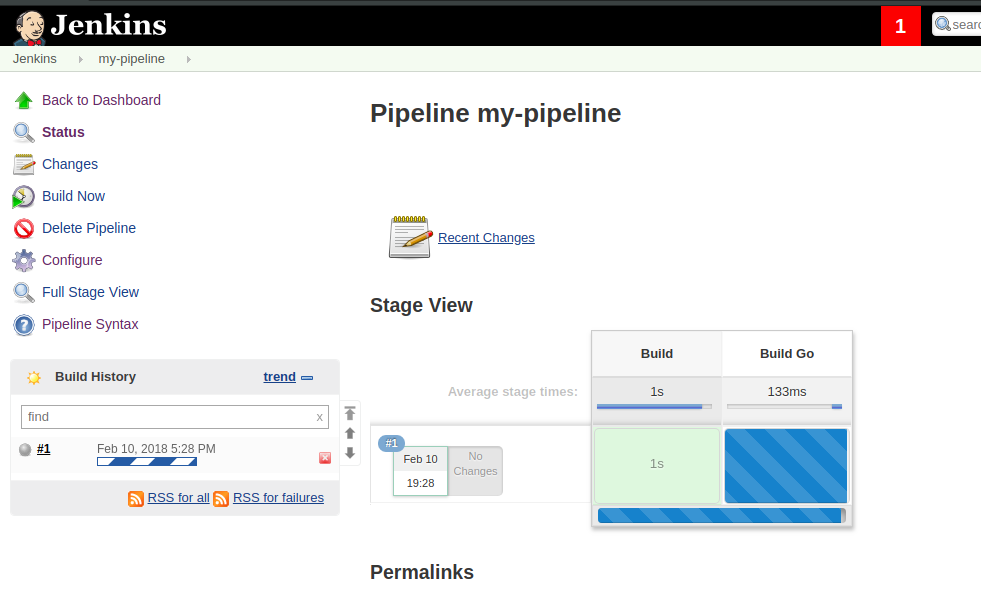Open the RSS for failures link
This screenshot has width=981, height=602.
coord(278,498)
